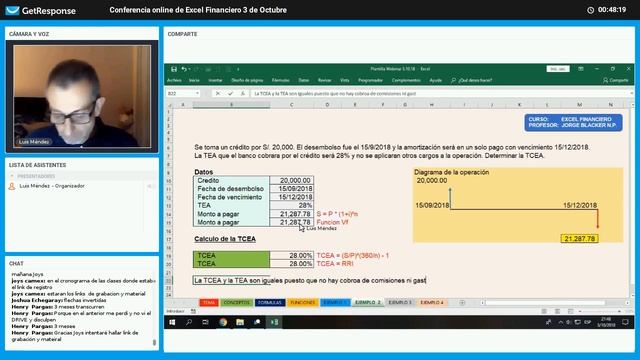640x360 pixels.
Task: Click the taskbar clock and date
Action: [x=606, y=322]
